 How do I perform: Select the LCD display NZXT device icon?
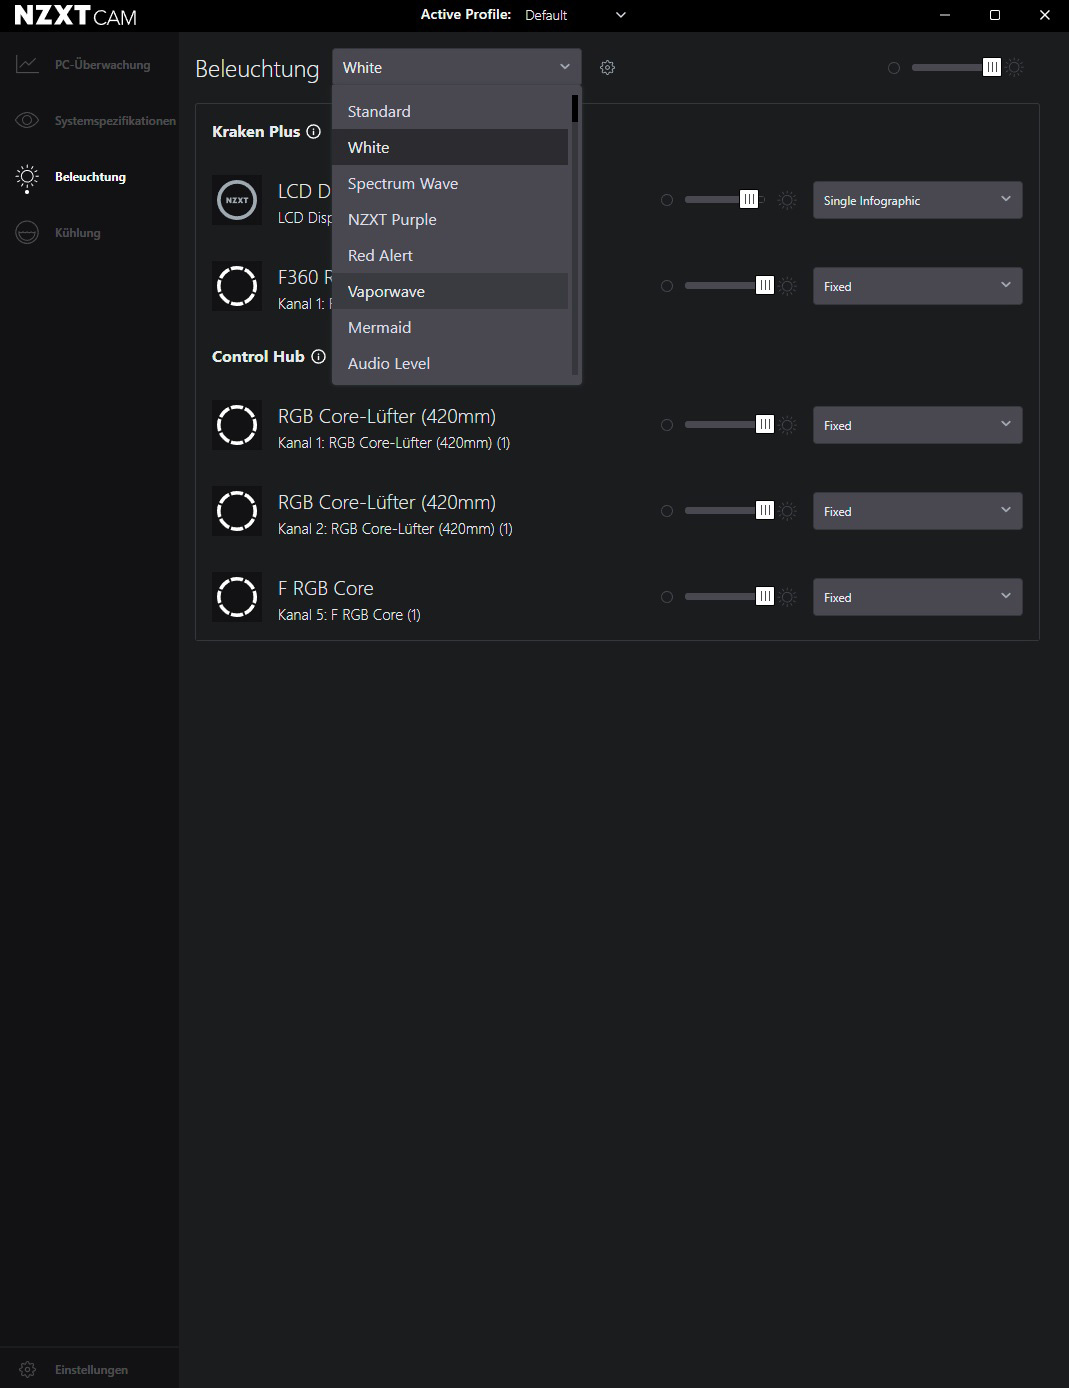click(x=237, y=200)
